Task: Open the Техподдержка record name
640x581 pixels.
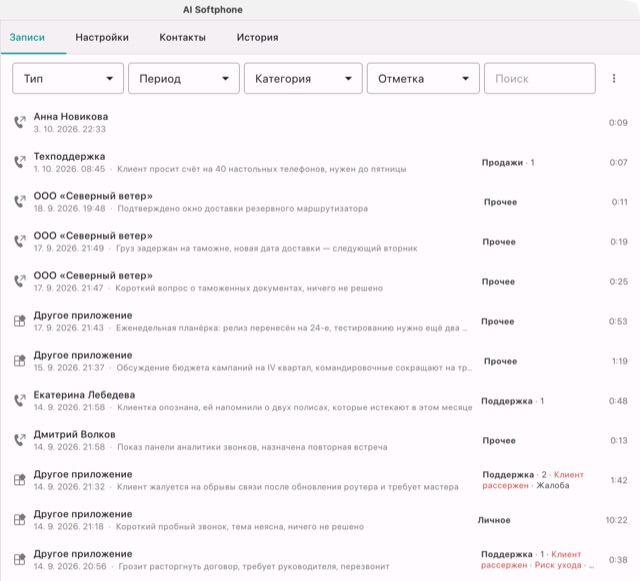Action: pos(69,156)
